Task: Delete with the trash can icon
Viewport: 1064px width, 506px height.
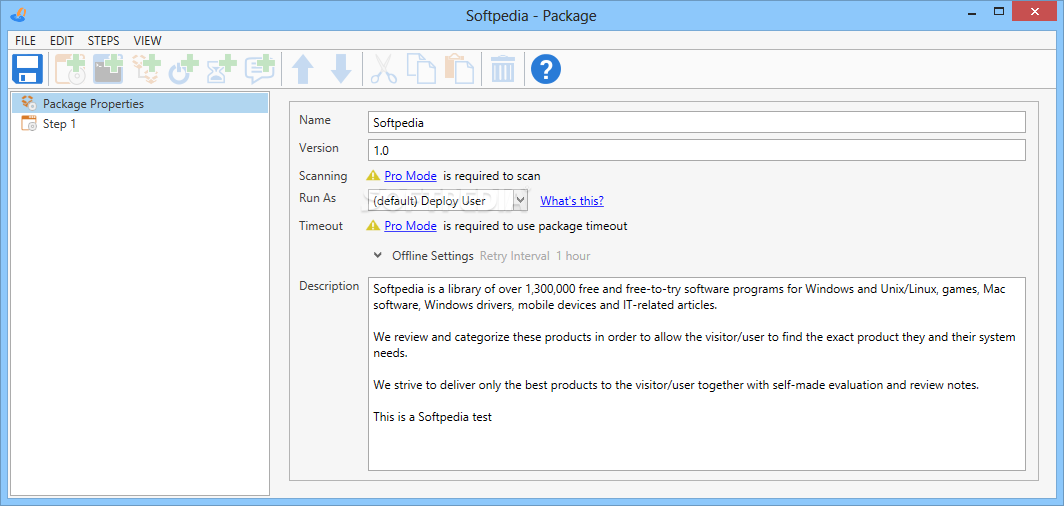Action: pos(503,69)
